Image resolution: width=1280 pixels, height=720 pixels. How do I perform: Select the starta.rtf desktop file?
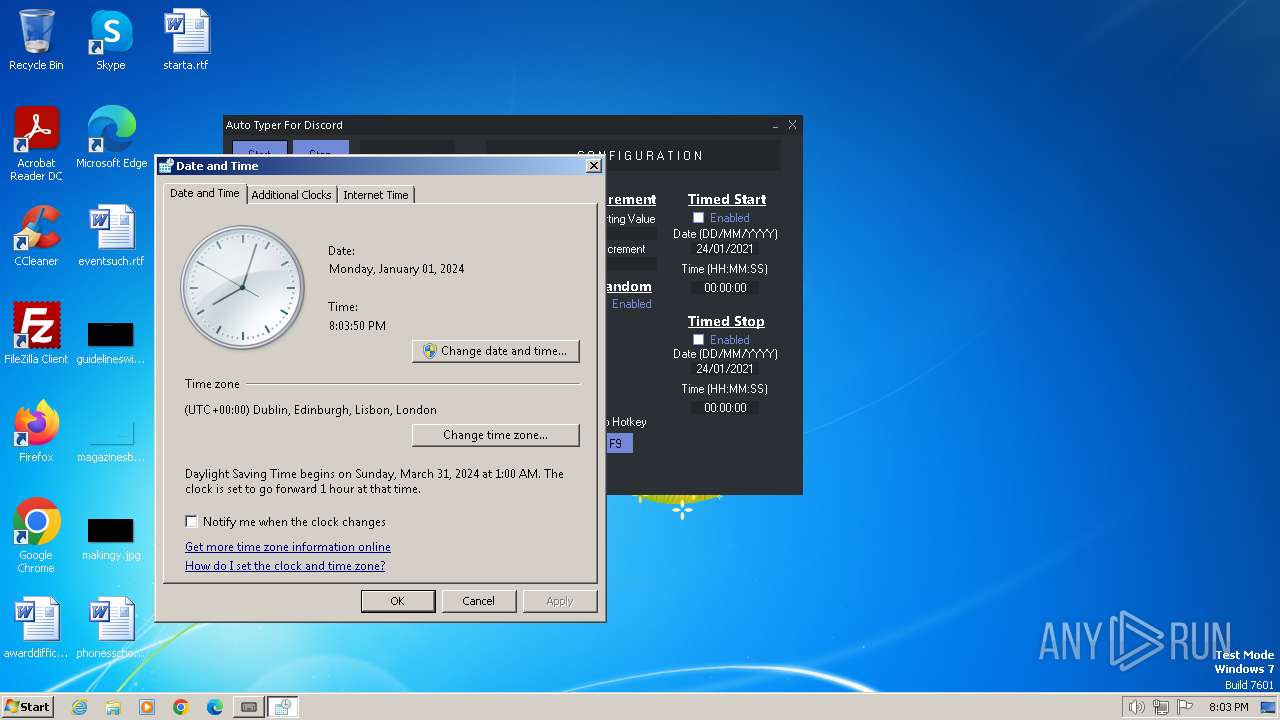pos(186,41)
